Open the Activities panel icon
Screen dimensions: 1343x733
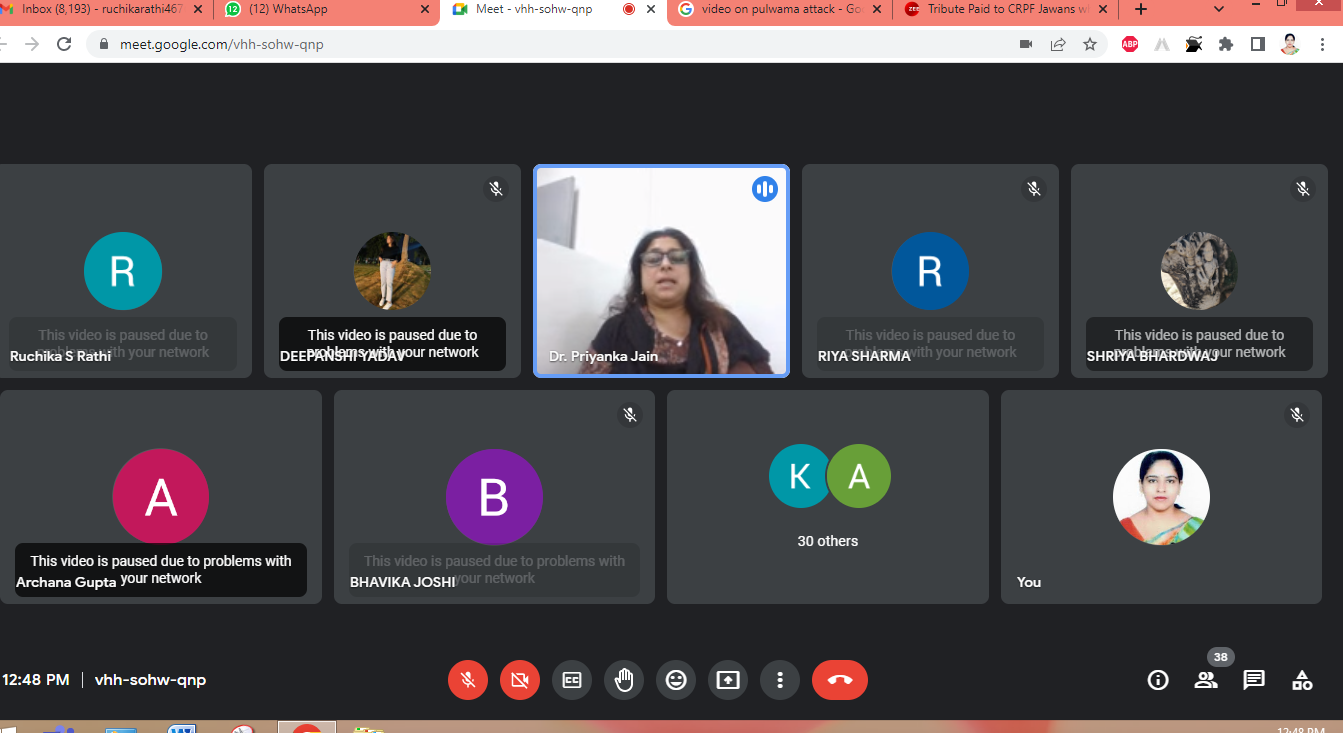pyautogui.click(x=1302, y=680)
